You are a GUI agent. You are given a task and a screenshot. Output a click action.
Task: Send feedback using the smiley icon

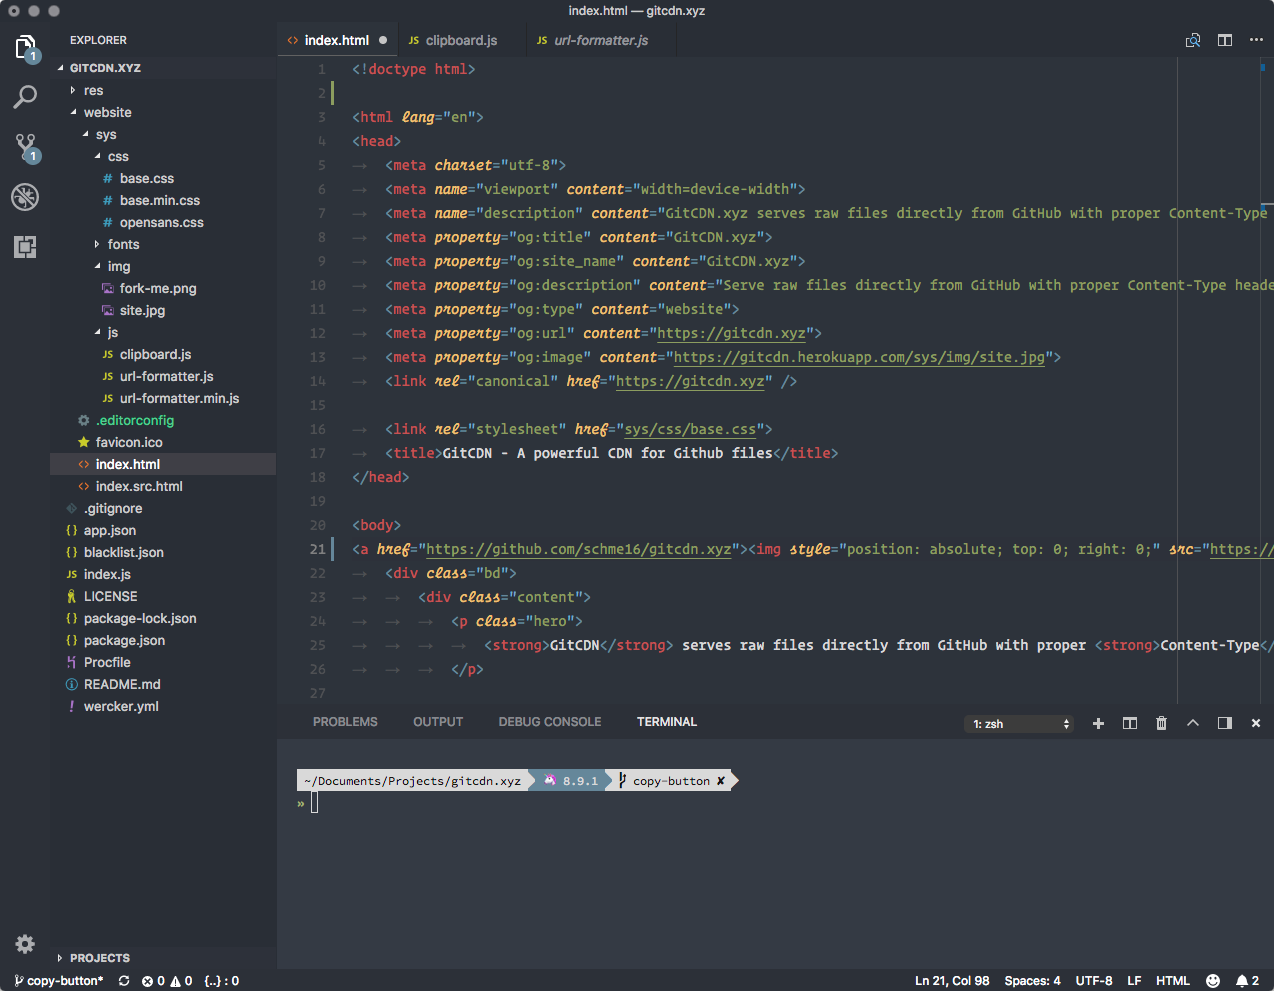pos(1213,980)
